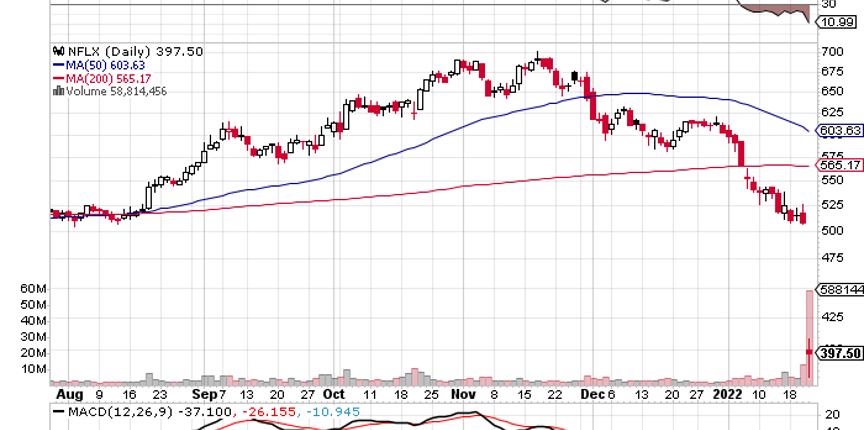Click the Dec date axis label

(x=594, y=394)
